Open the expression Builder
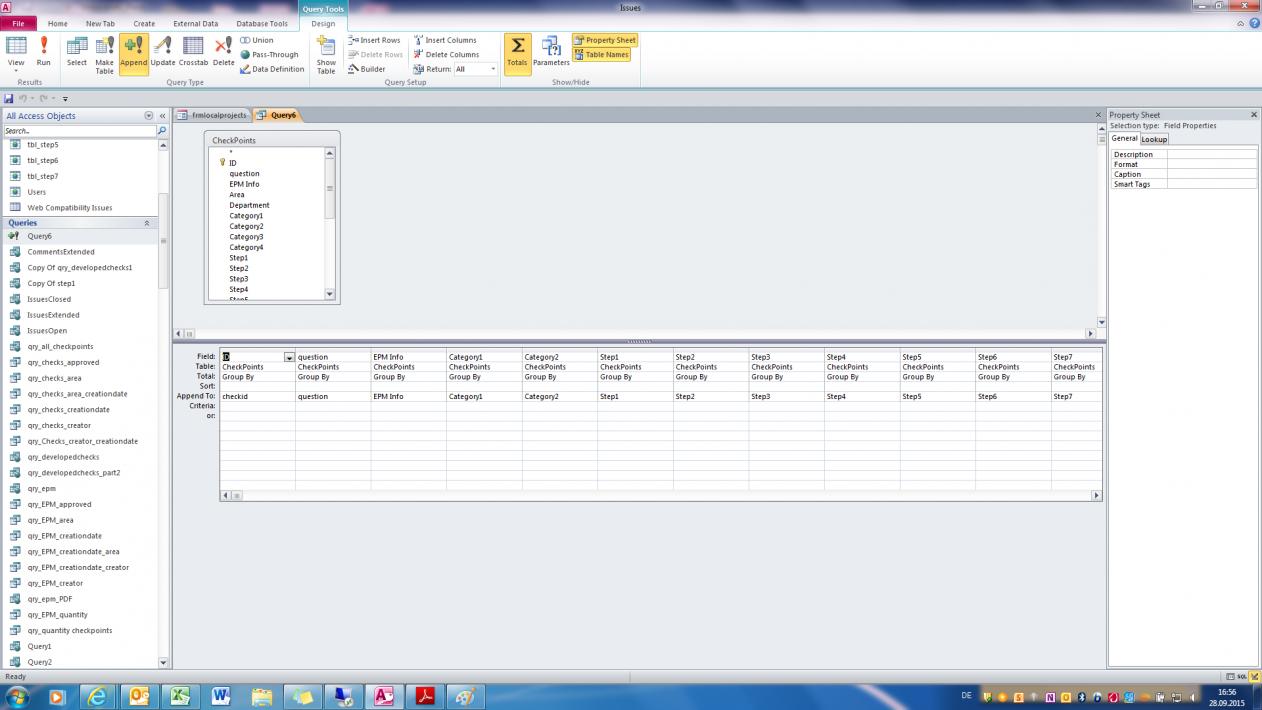Screen dimensions: 1262x710 pyautogui.click(x=367, y=69)
